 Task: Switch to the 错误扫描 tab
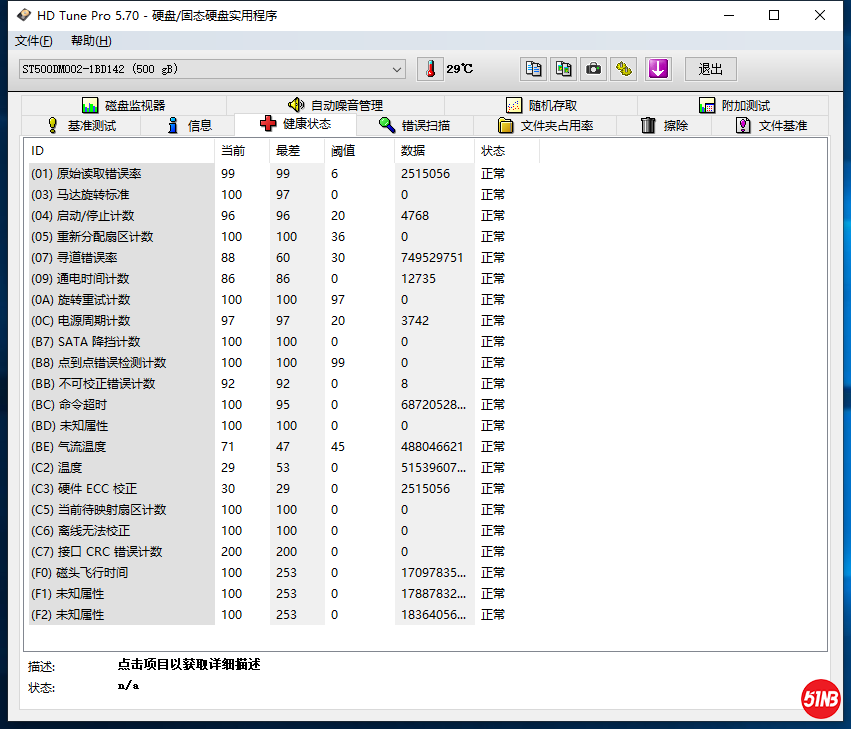(414, 125)
